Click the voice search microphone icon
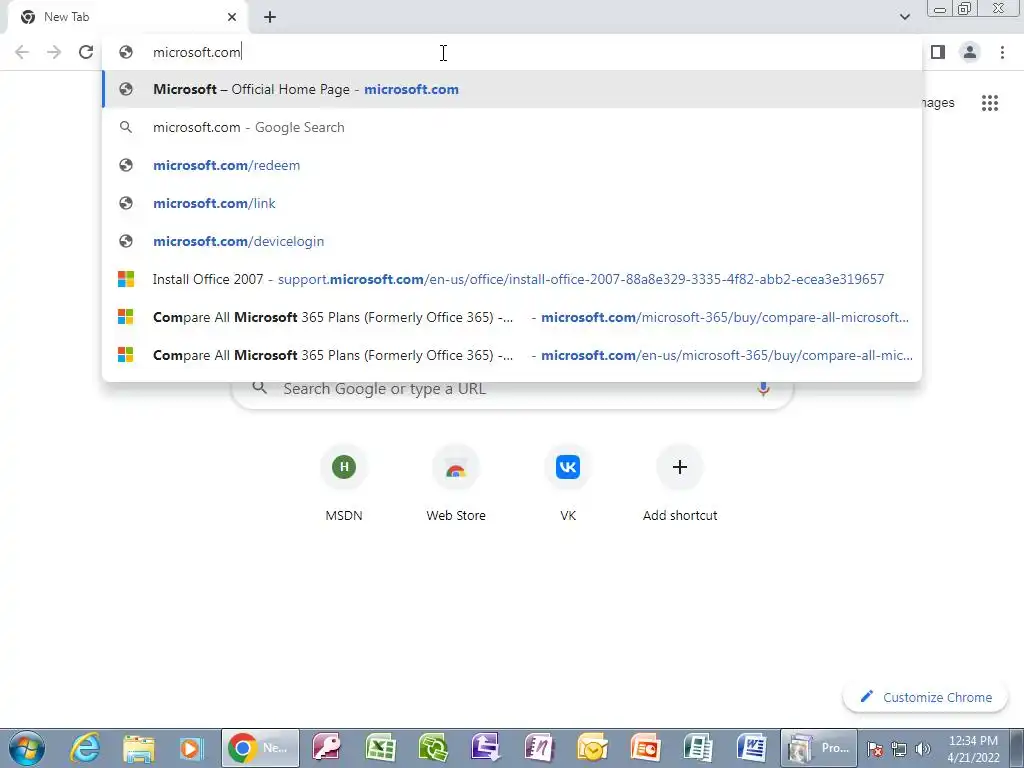This screenshot has width=1024, height=768. click(x=763, y=389)
